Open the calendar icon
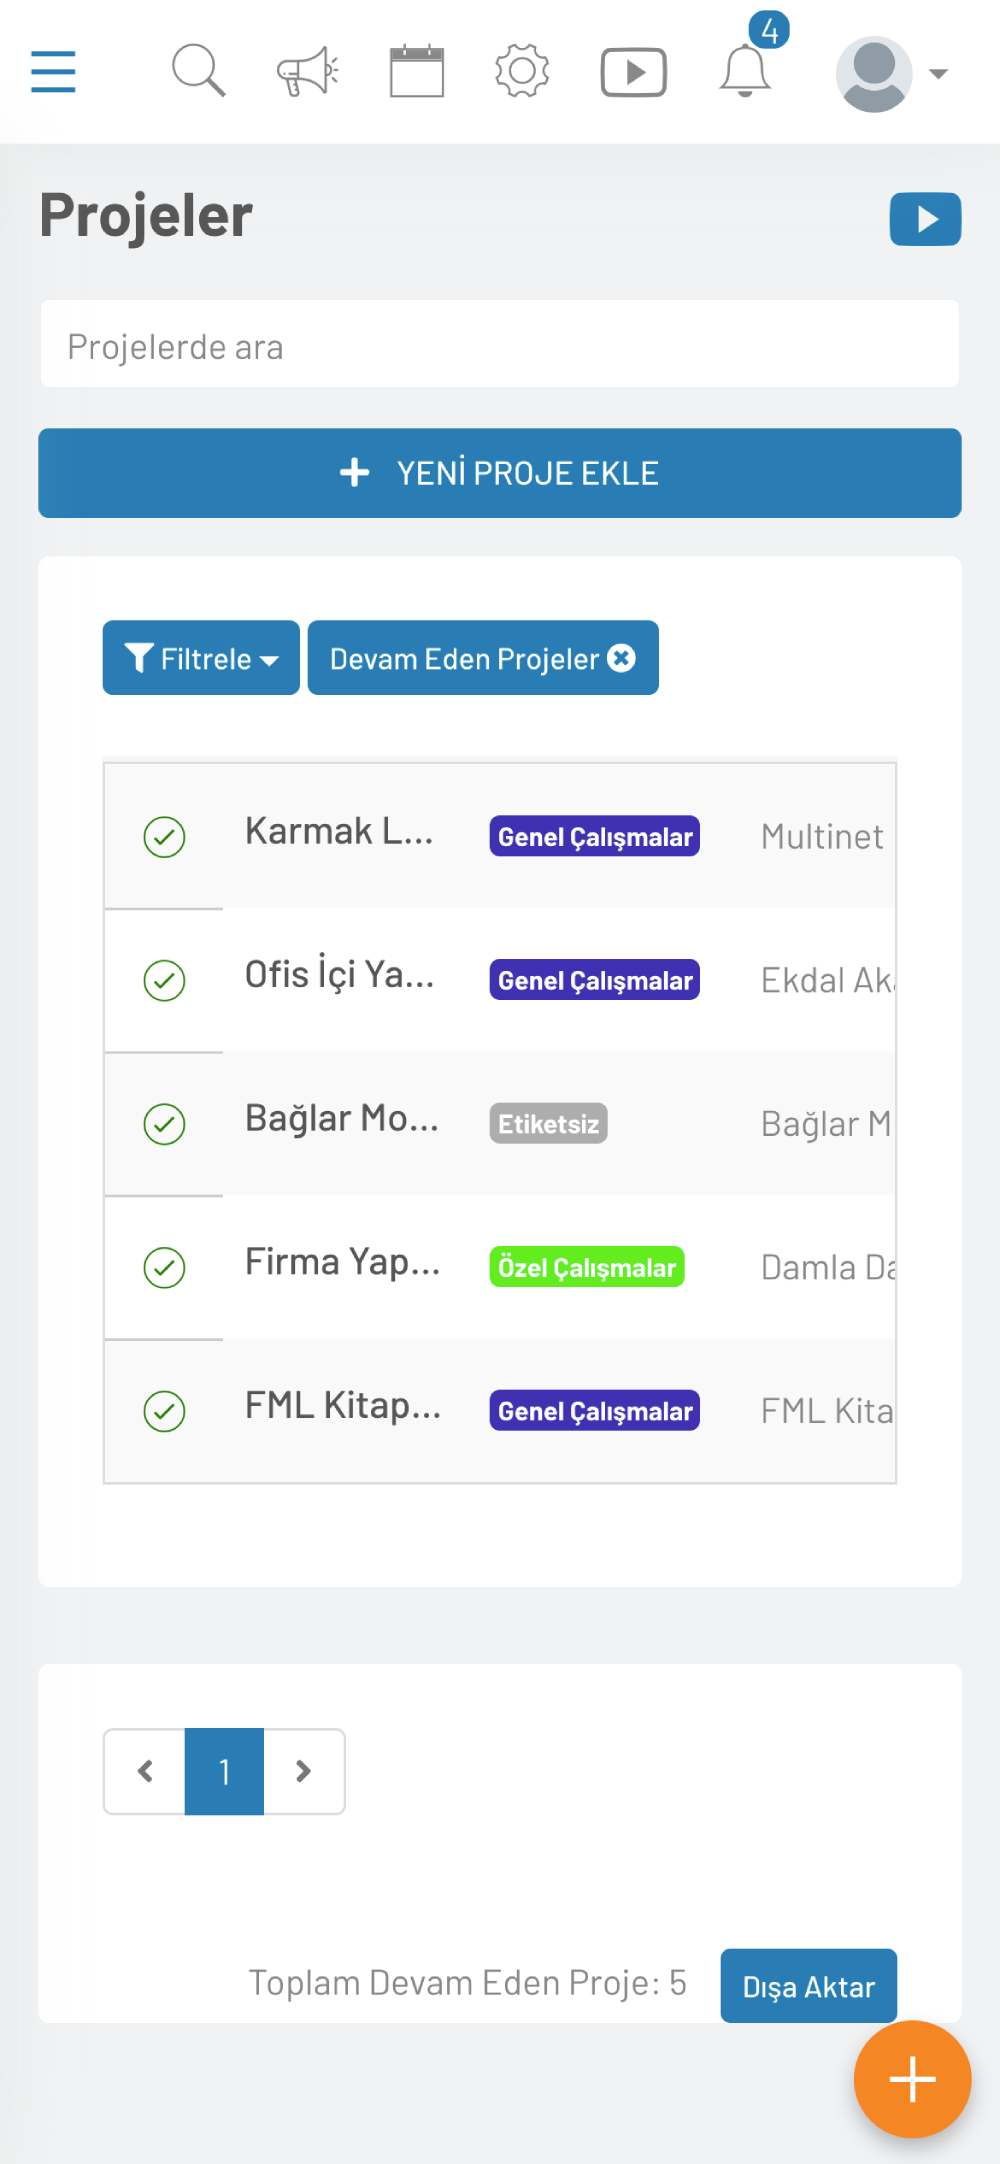 pos(417,71)
